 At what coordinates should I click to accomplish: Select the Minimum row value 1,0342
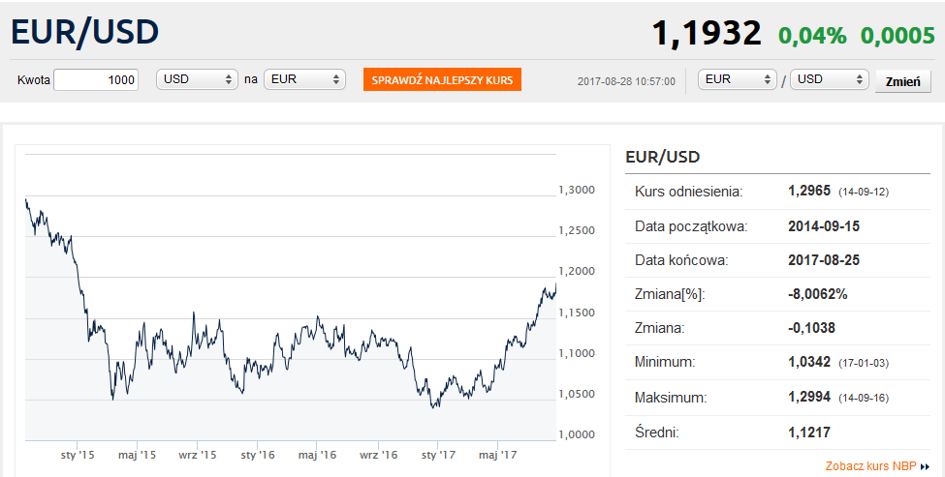(x=811, y=362)
